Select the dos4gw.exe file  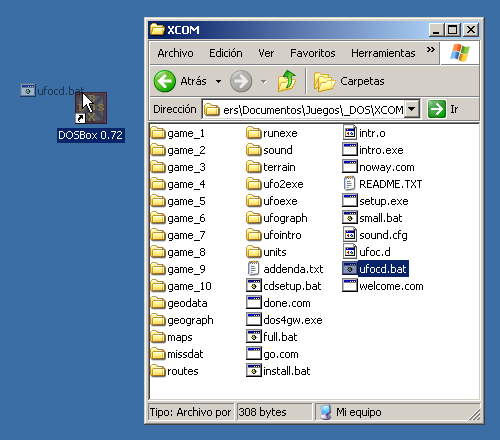click(x=284, y=320)
